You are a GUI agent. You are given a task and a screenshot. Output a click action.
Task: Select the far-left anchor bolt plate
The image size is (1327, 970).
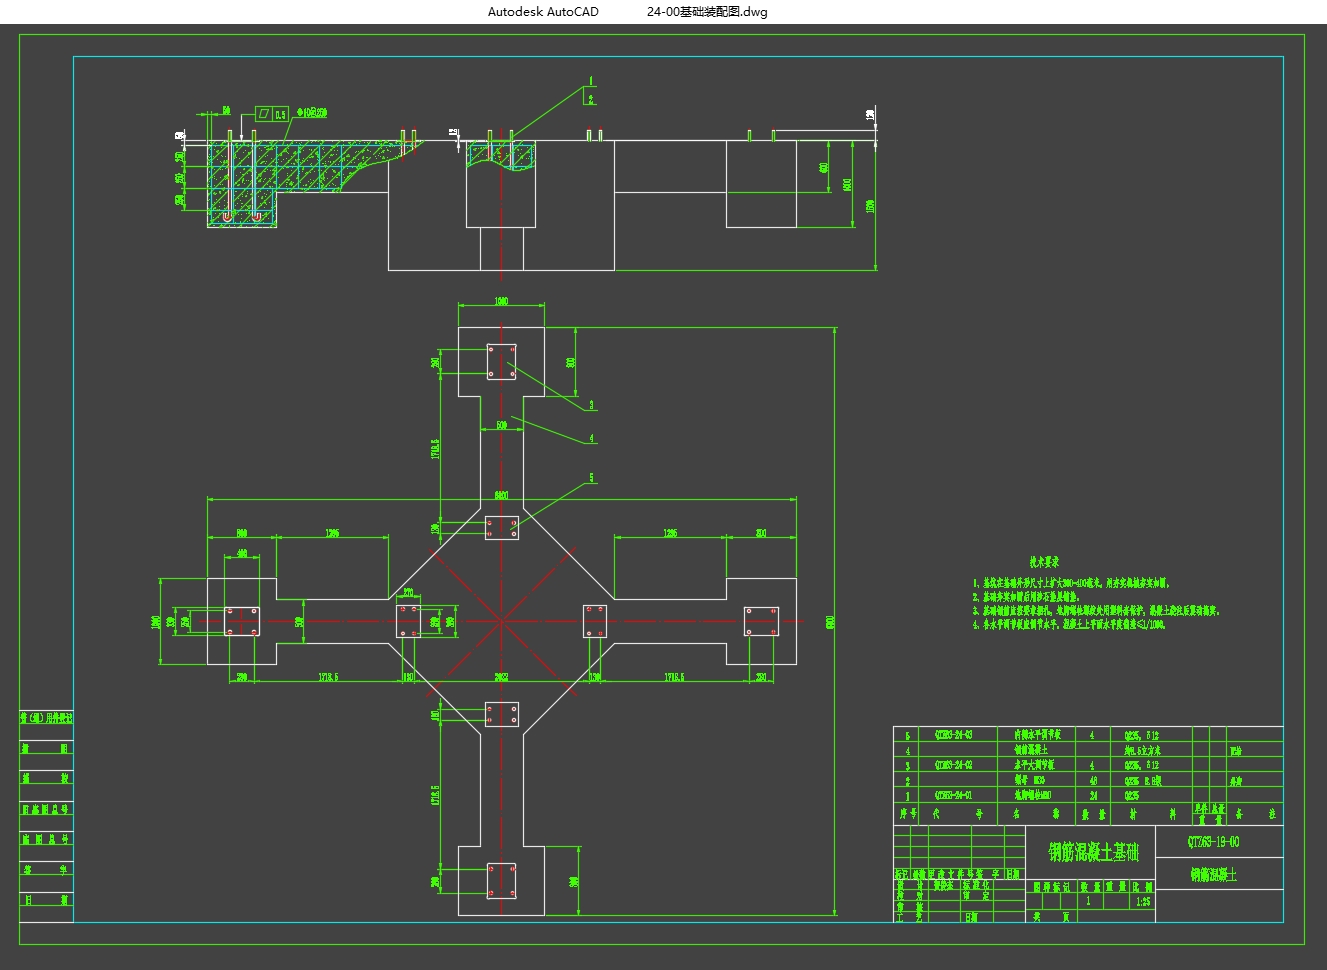click(x=241, y=621)
